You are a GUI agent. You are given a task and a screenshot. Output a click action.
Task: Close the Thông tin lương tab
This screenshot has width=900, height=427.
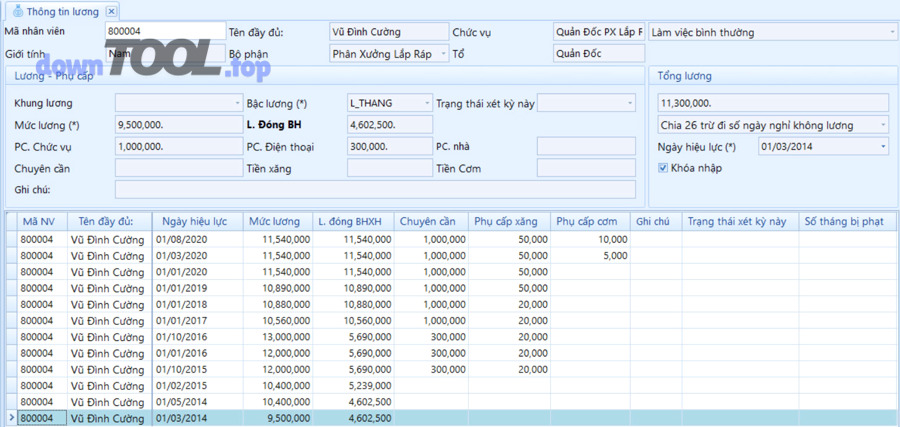click(x=111, y=11)
